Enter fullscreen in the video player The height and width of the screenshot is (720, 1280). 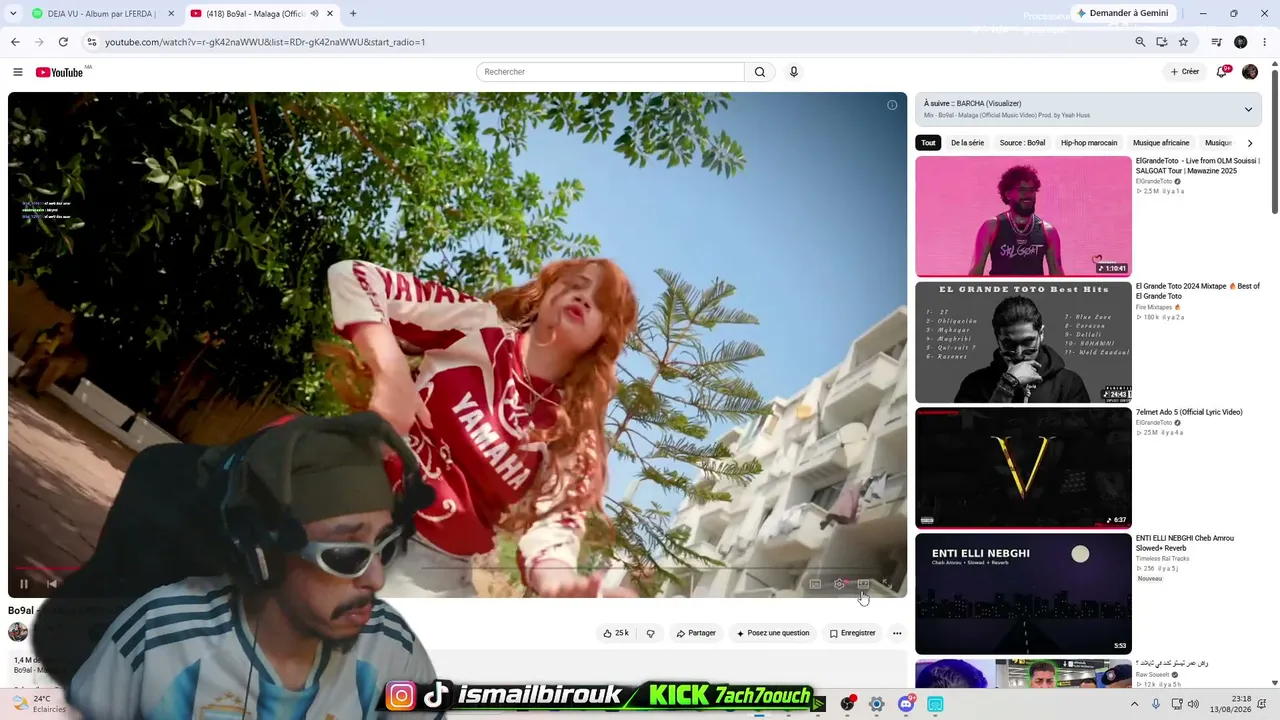coord(886,584)
